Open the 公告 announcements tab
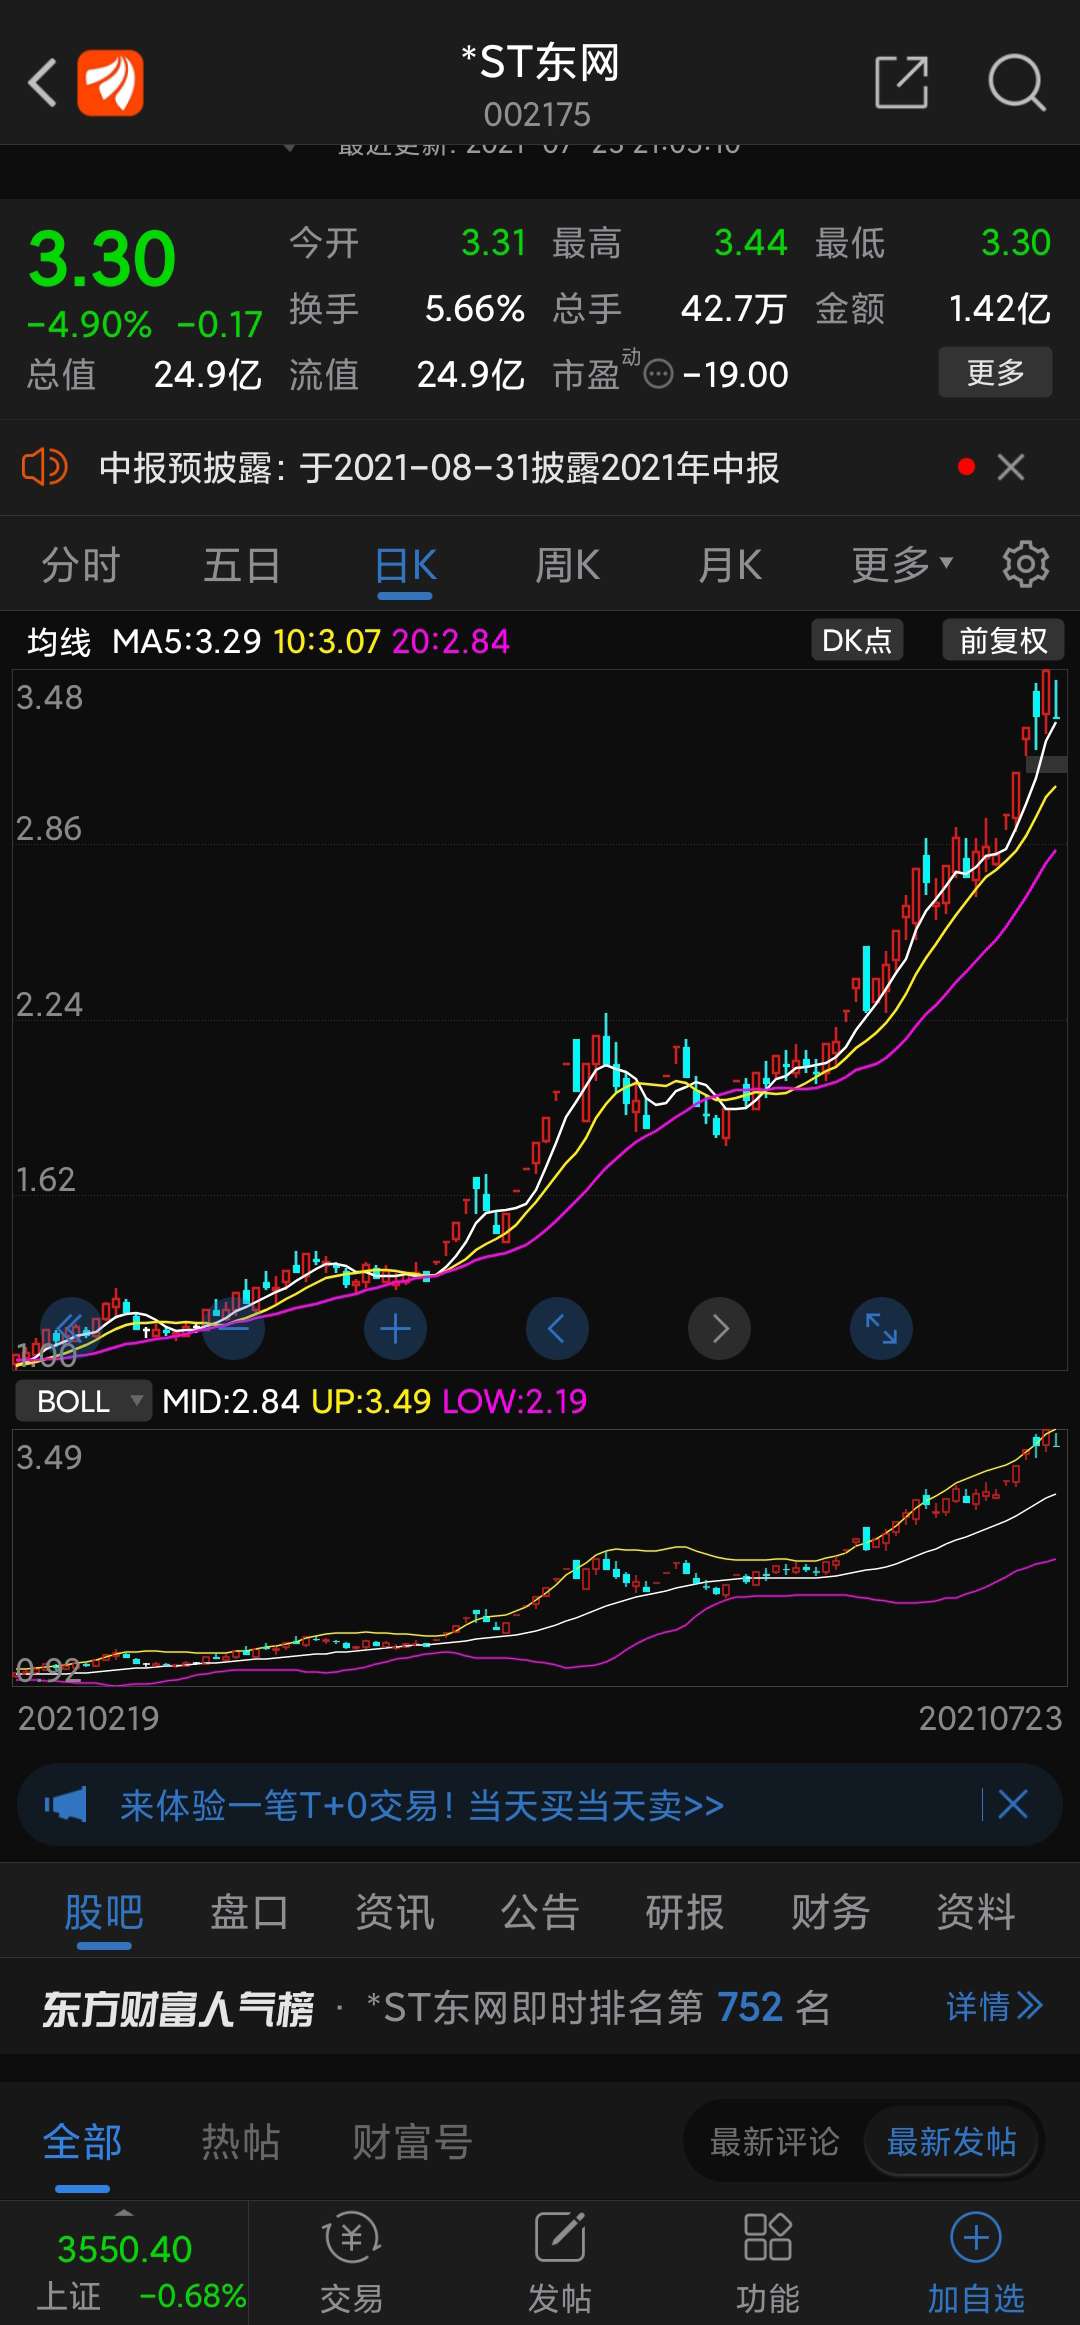1080x2325 pixels. tap(540, 1913)
